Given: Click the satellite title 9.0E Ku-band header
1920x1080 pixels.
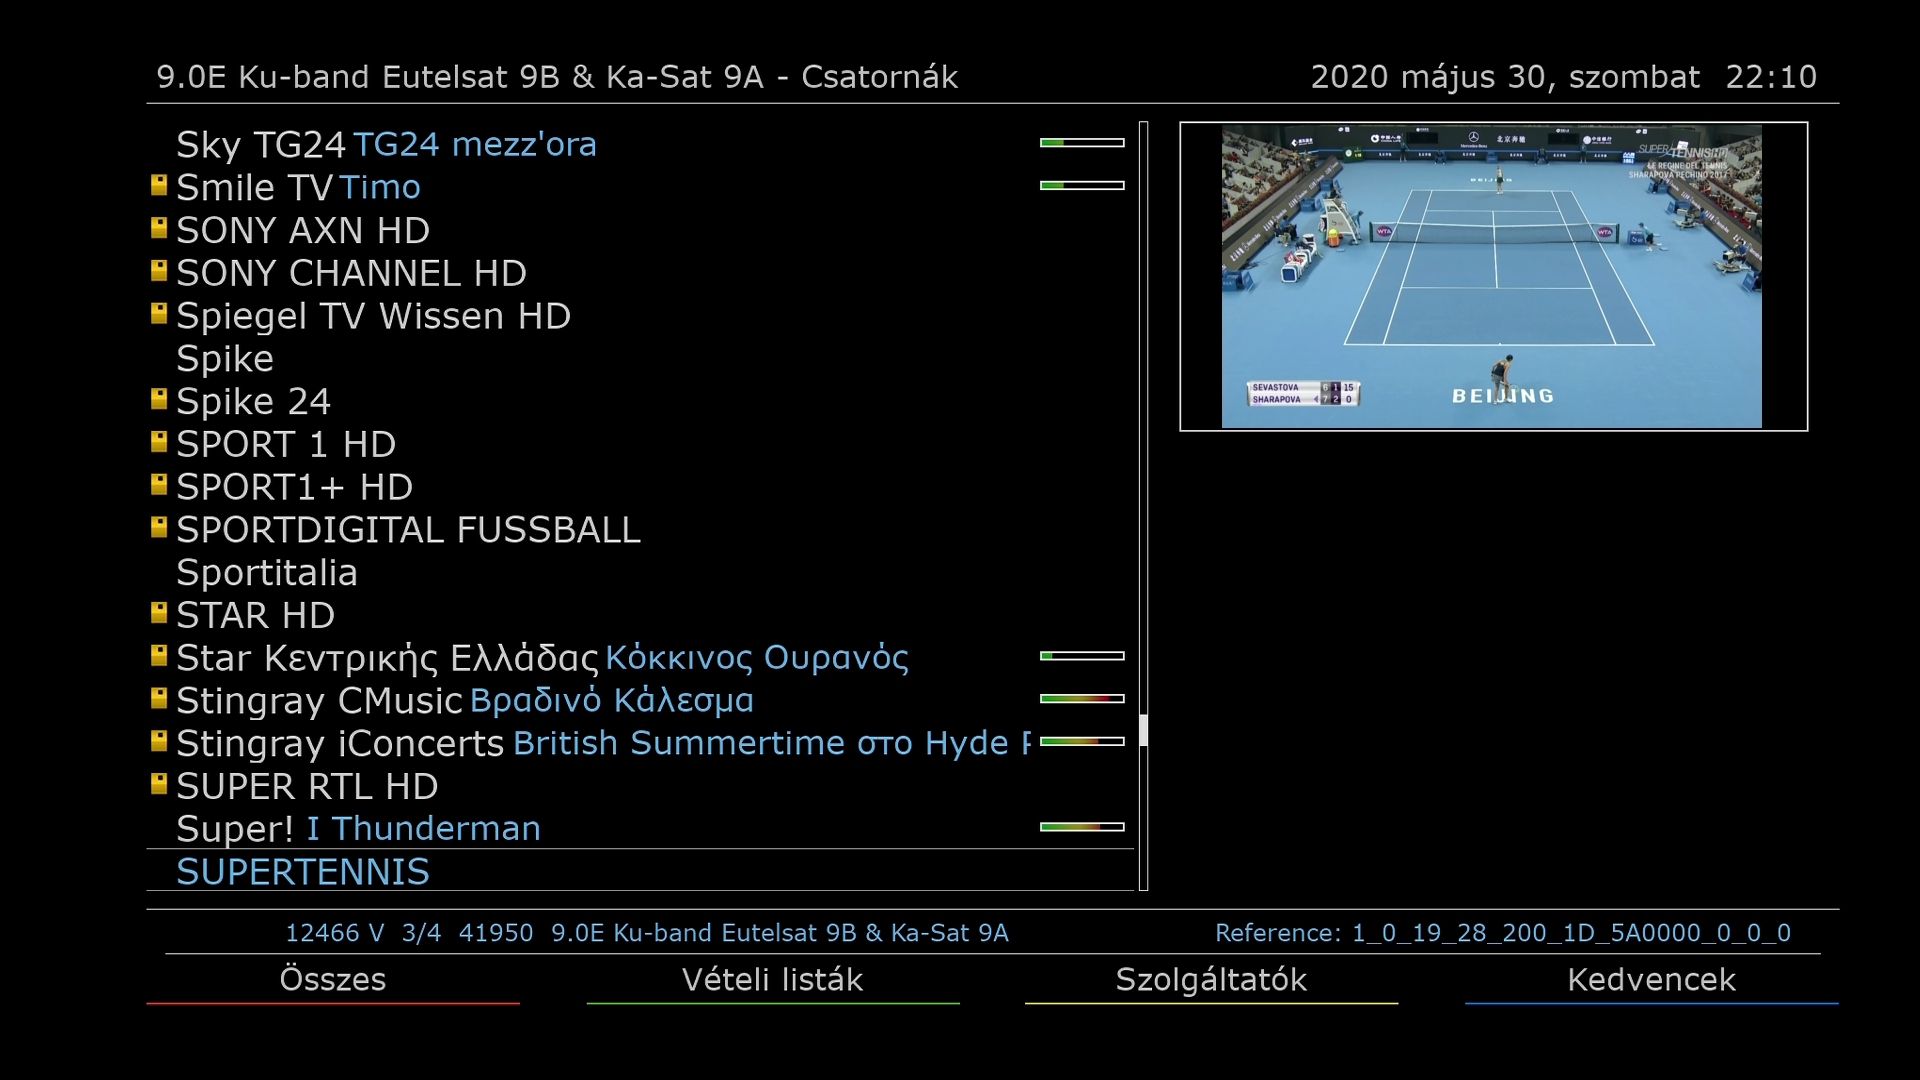Looking at the screenshot, I should coord(557,77).
